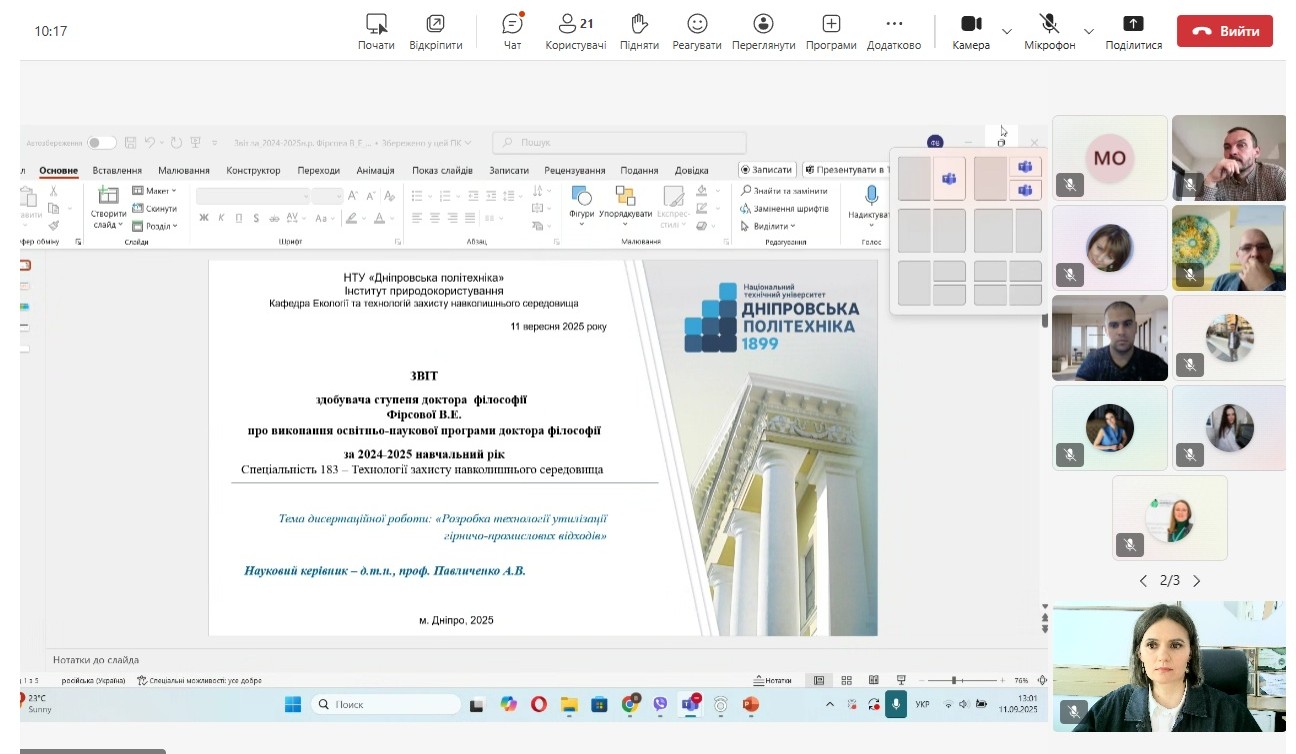Unmute the Мікрофон

[1049, 31]
